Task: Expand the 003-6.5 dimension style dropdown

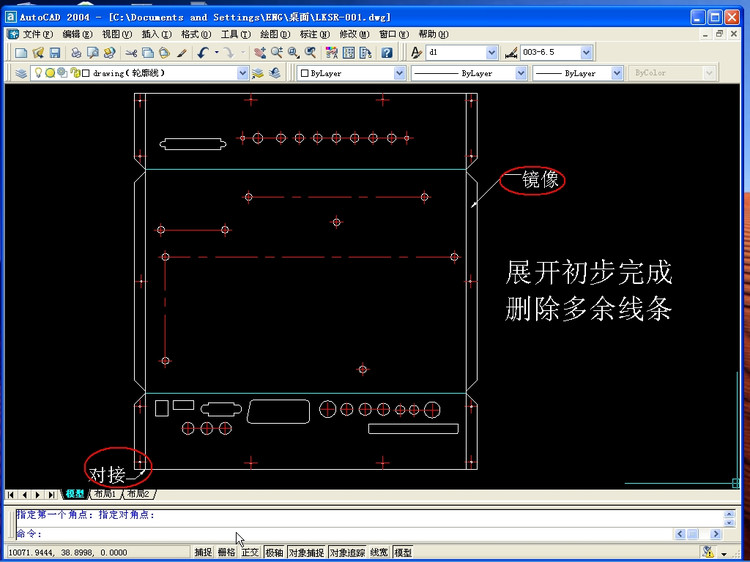Action: point(586,53)
